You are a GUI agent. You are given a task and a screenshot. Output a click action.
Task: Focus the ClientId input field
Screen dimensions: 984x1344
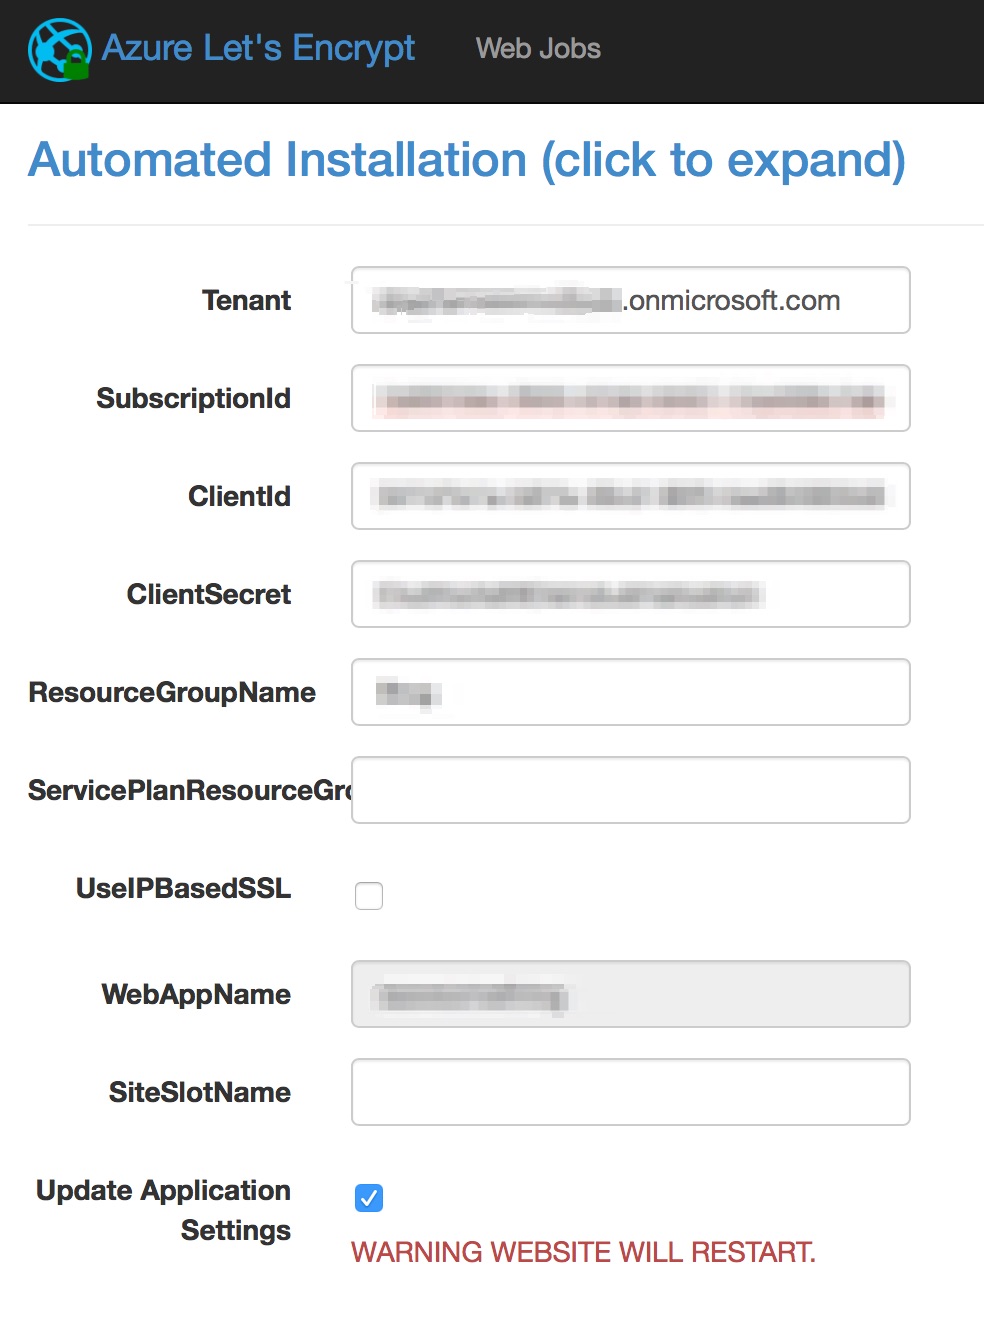630,496
